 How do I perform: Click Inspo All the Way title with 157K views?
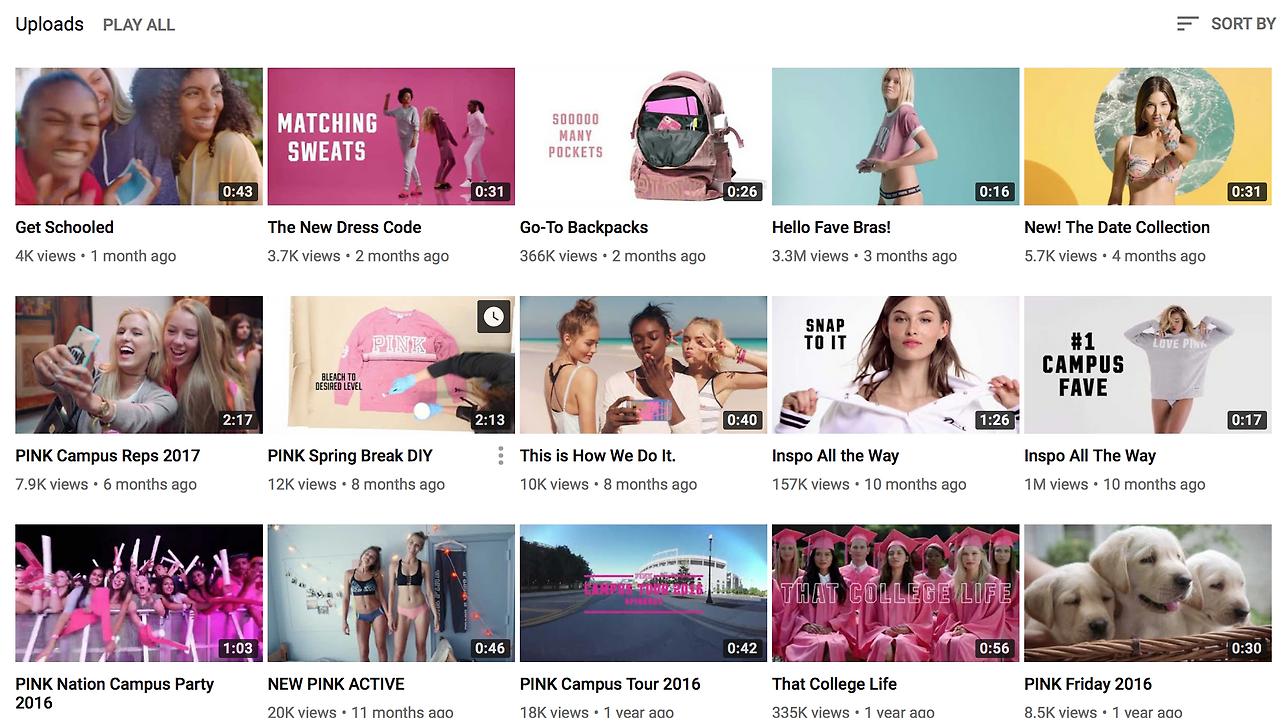835,456
